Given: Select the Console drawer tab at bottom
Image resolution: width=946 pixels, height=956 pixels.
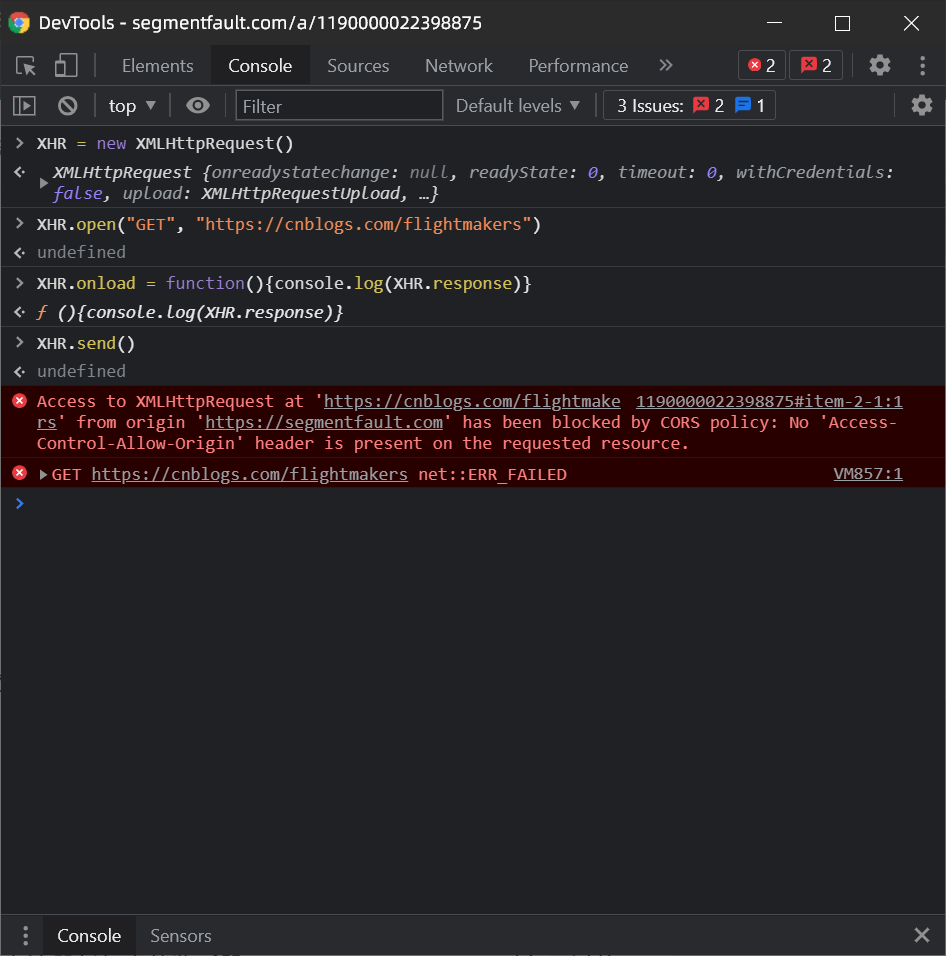Looking at the screenshot, I should (89, 935).
